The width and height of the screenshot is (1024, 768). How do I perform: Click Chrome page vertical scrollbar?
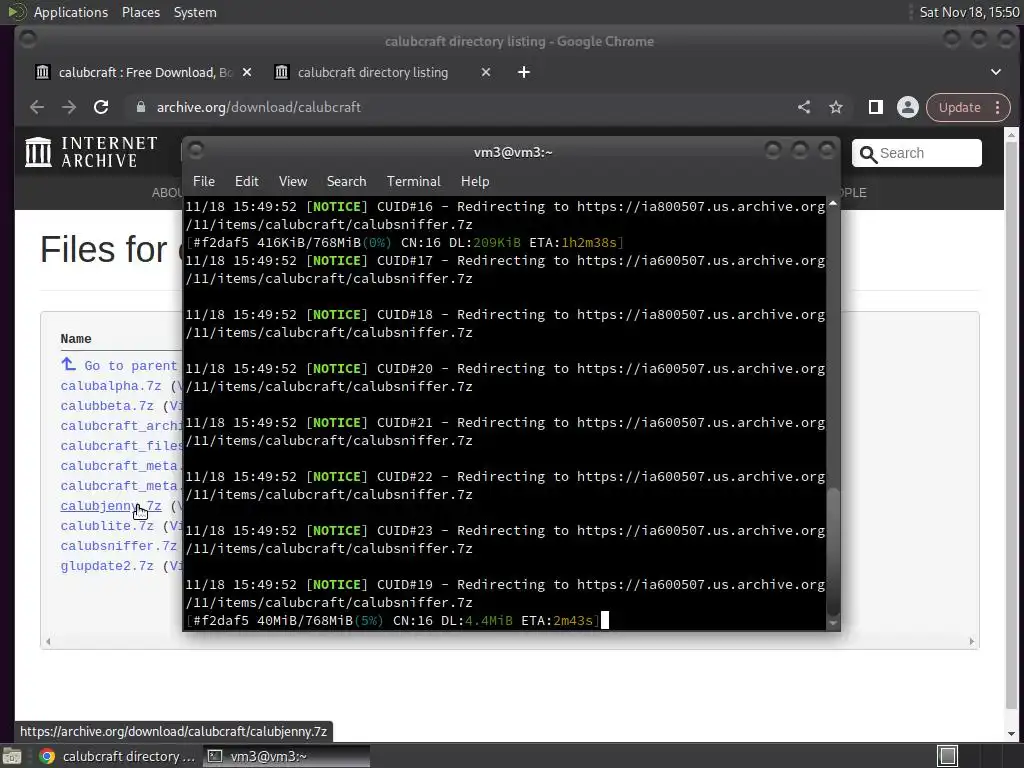tap(1011, 424)
